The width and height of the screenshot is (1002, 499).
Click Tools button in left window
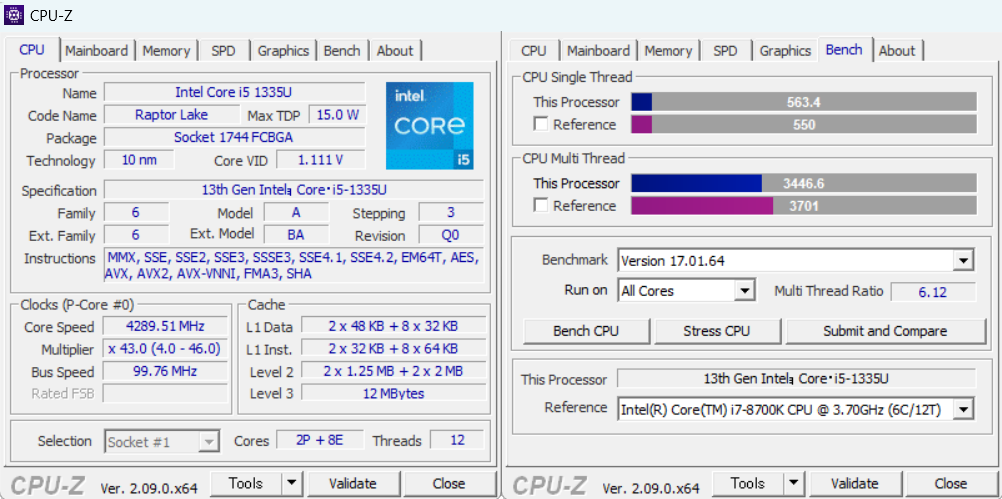(246, 483)
